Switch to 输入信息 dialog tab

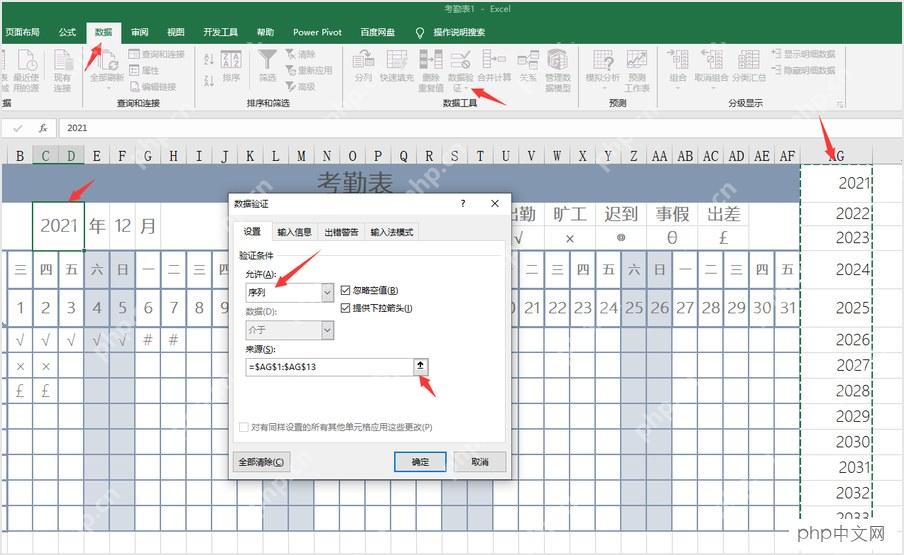pyautogui.click(x=294, y=232)
